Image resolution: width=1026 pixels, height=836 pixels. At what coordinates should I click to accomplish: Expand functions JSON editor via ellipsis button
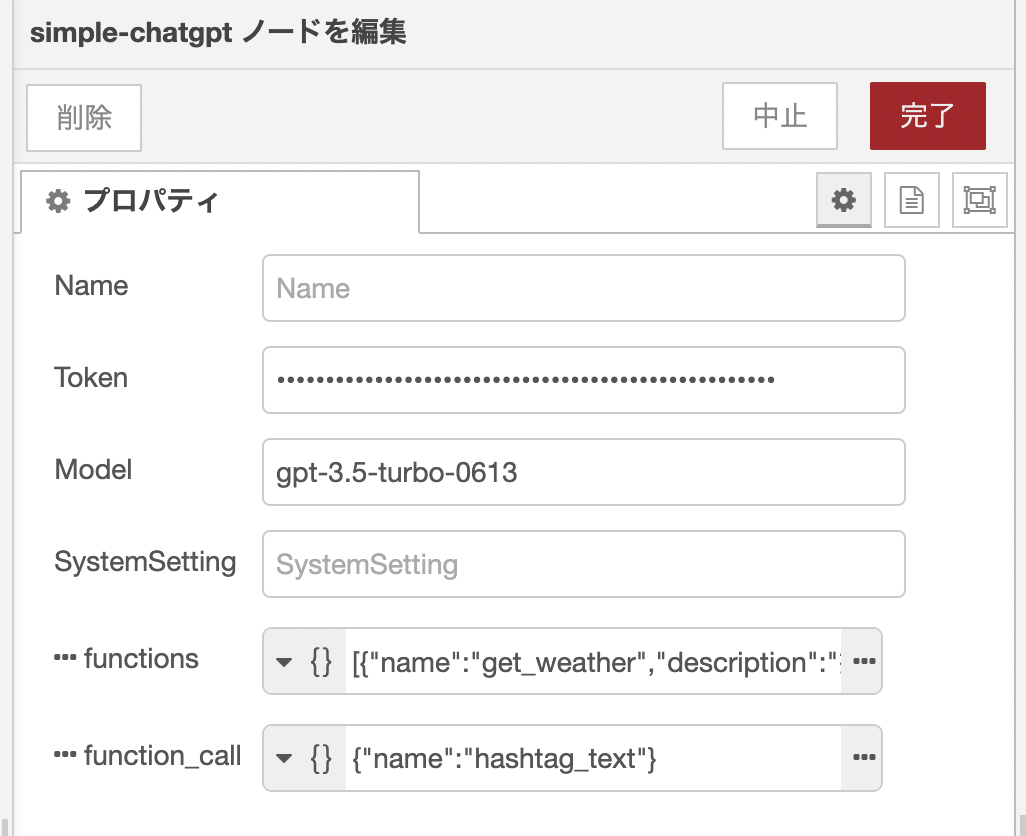point(863,661)
